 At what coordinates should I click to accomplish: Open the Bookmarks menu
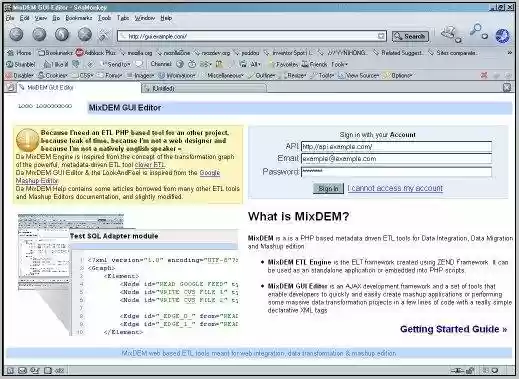(79, 18)
